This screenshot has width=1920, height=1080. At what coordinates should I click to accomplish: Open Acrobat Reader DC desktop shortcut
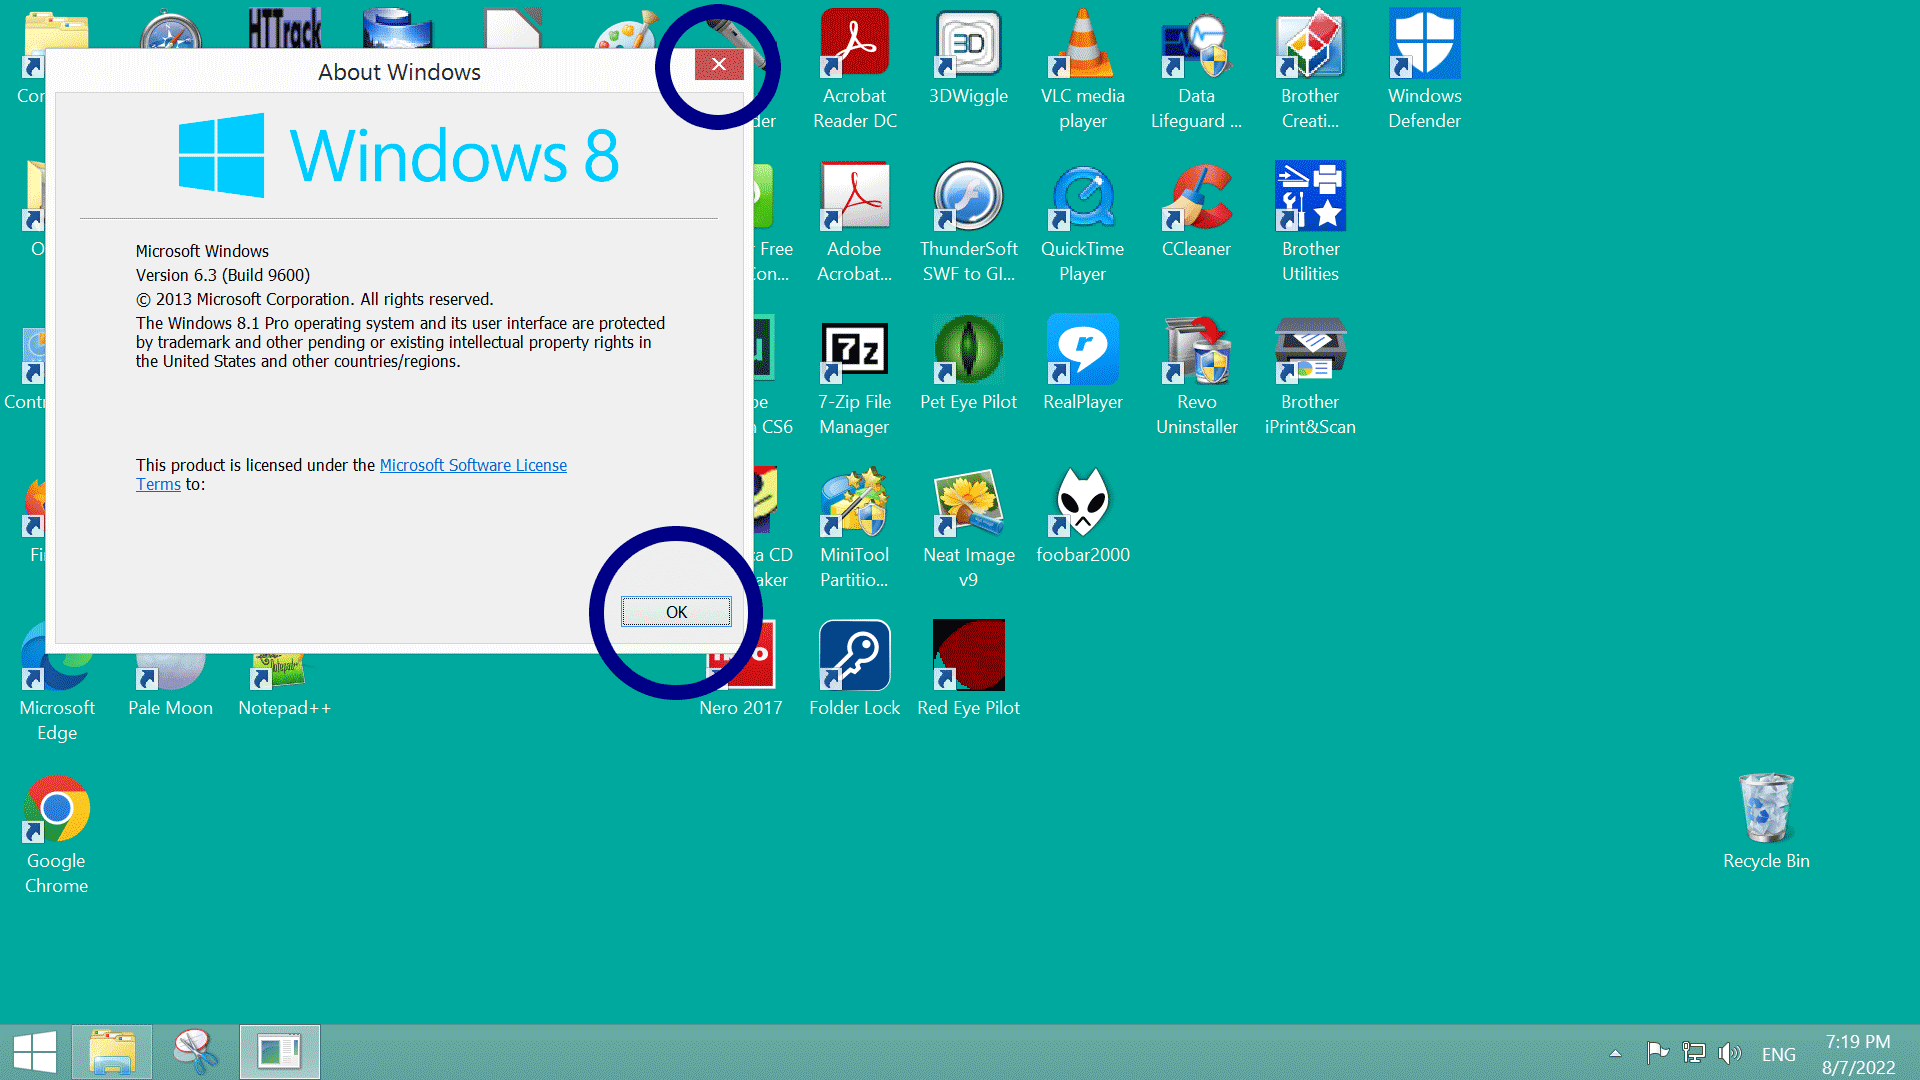[x=855, y=70]
